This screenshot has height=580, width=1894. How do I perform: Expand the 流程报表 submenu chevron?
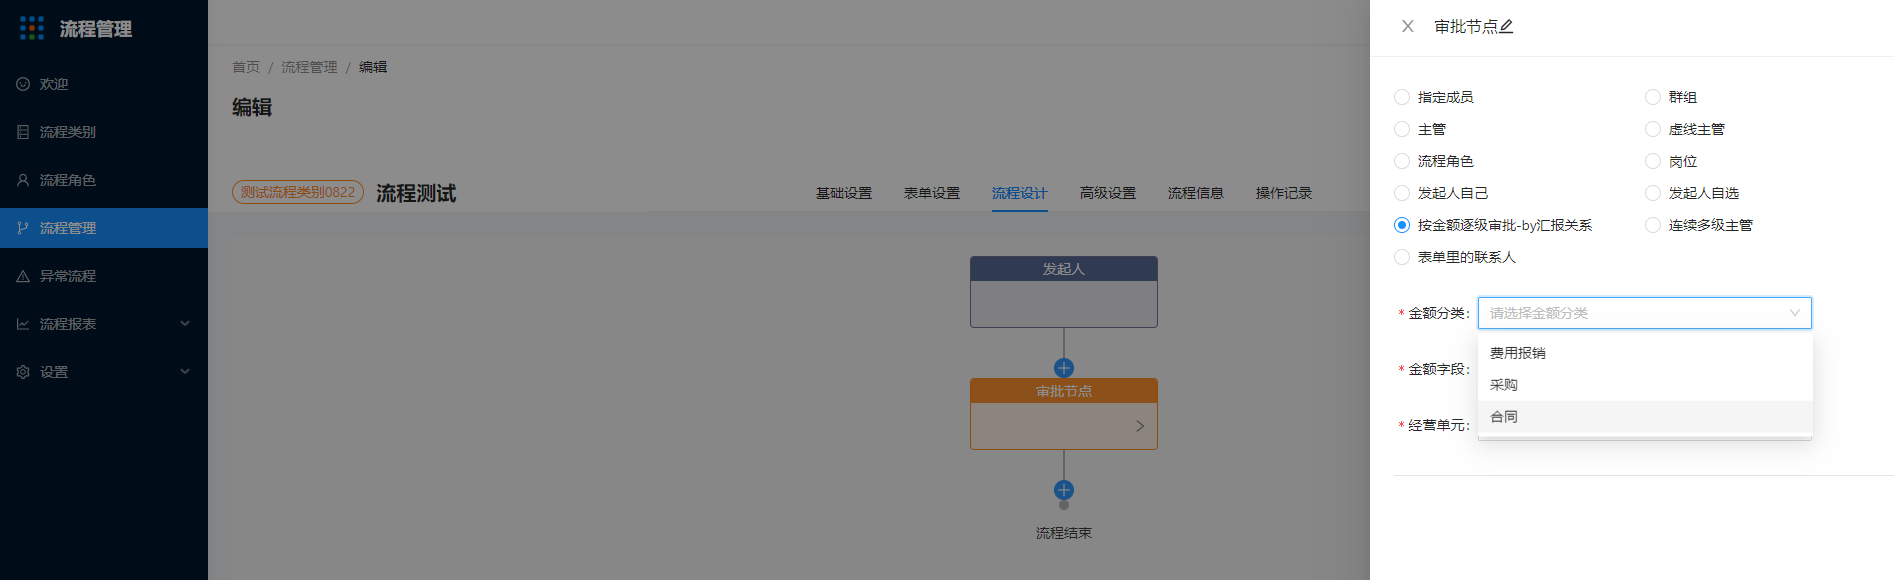coord(185,324)
